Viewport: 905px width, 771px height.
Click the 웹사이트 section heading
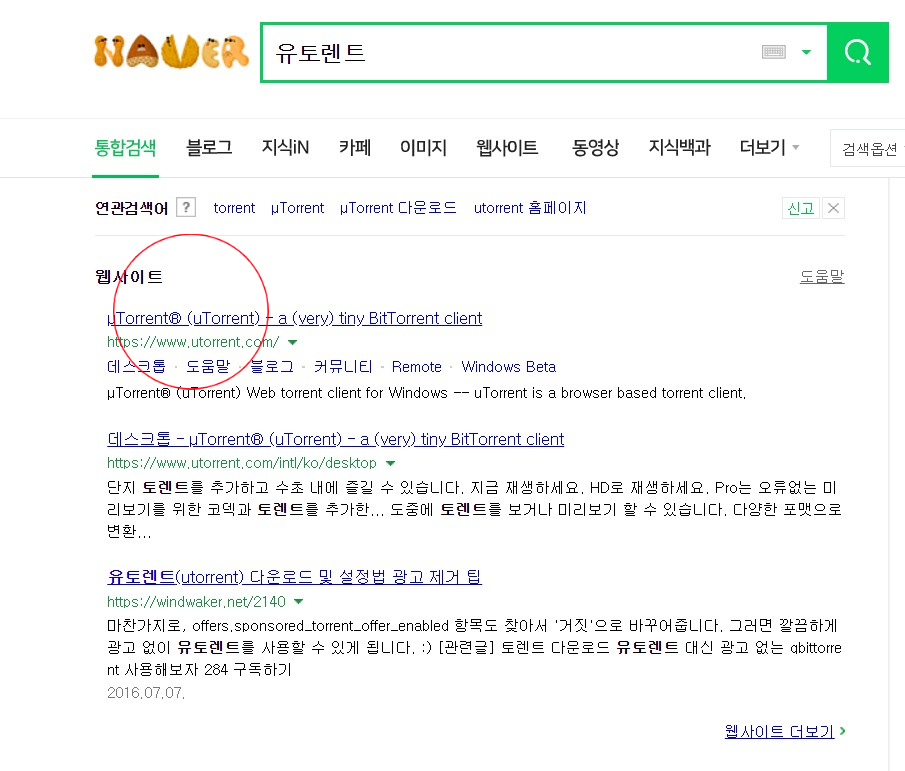coord(129,277)
